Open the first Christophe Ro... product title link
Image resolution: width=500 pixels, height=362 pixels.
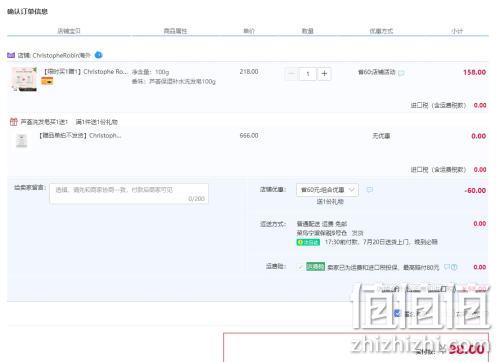pos(86,72)
